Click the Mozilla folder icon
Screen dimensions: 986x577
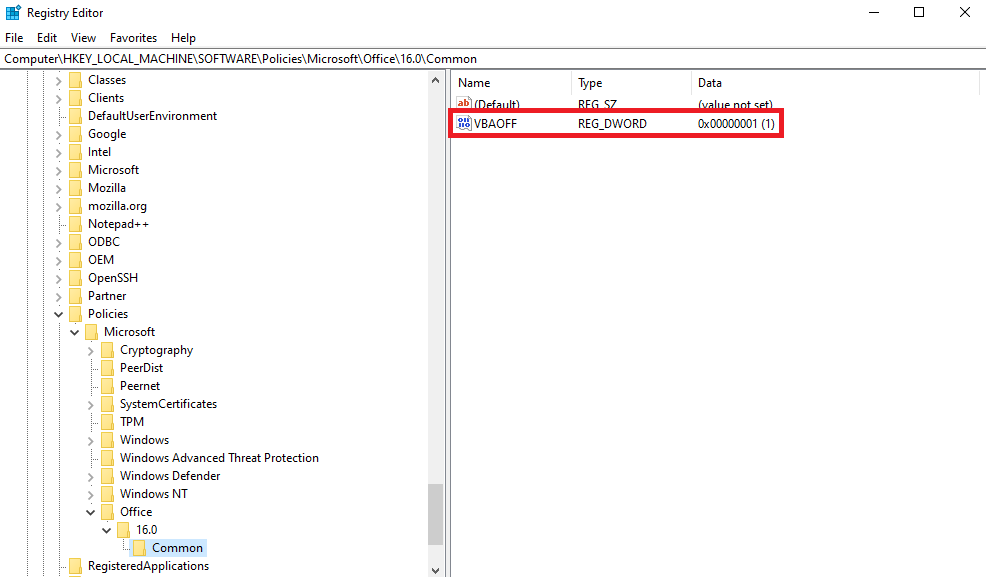pos(75,188)
